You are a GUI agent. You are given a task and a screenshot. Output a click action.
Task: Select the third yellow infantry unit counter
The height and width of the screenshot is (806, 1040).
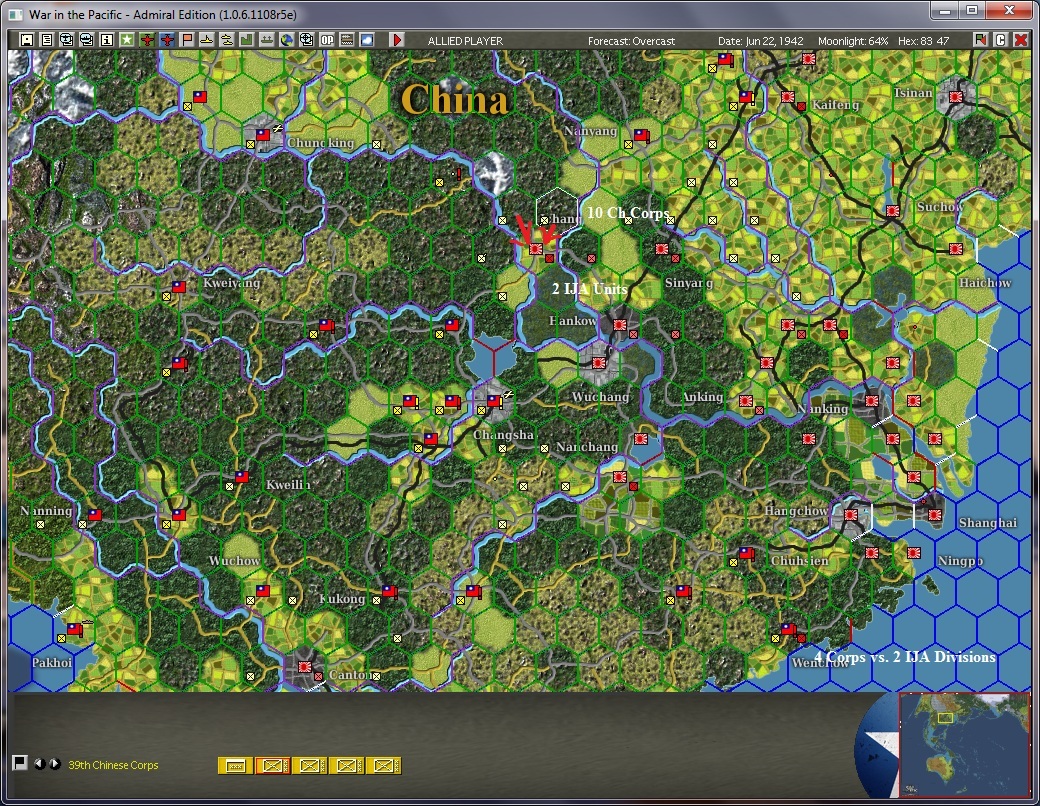(x=310, y=766)
